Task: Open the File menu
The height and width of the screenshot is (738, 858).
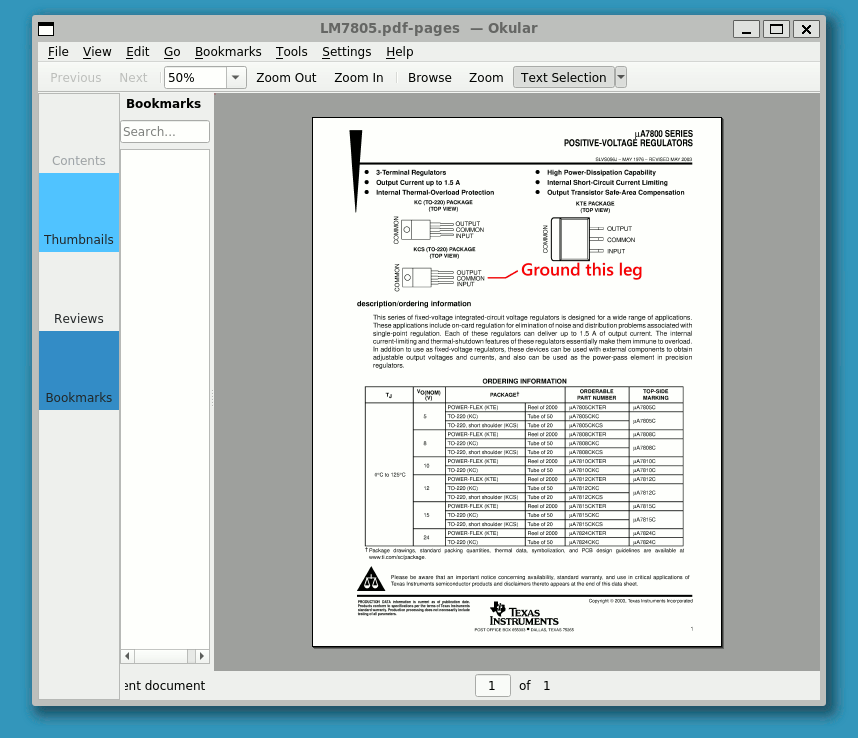Action: tap(58, 52)
